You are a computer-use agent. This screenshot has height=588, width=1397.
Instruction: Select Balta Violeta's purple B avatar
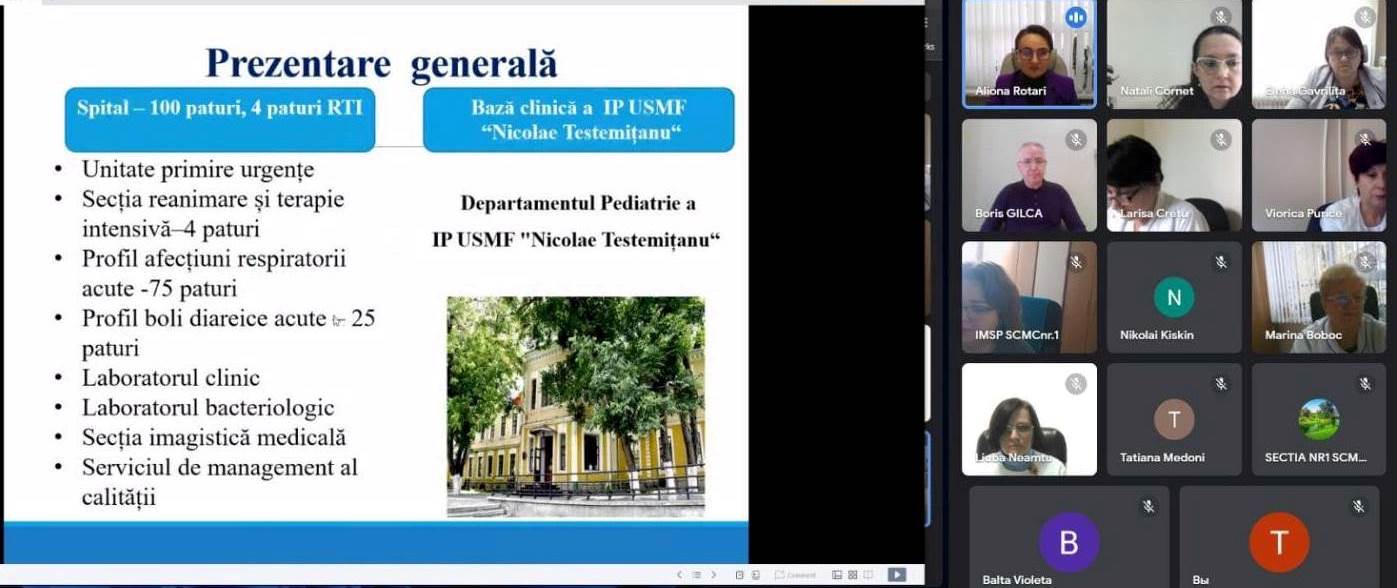1069,542
